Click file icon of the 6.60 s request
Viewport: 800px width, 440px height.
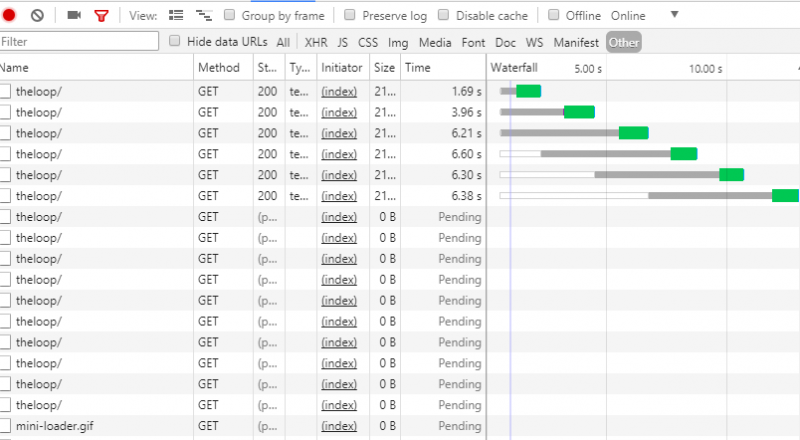click(5, 154)
